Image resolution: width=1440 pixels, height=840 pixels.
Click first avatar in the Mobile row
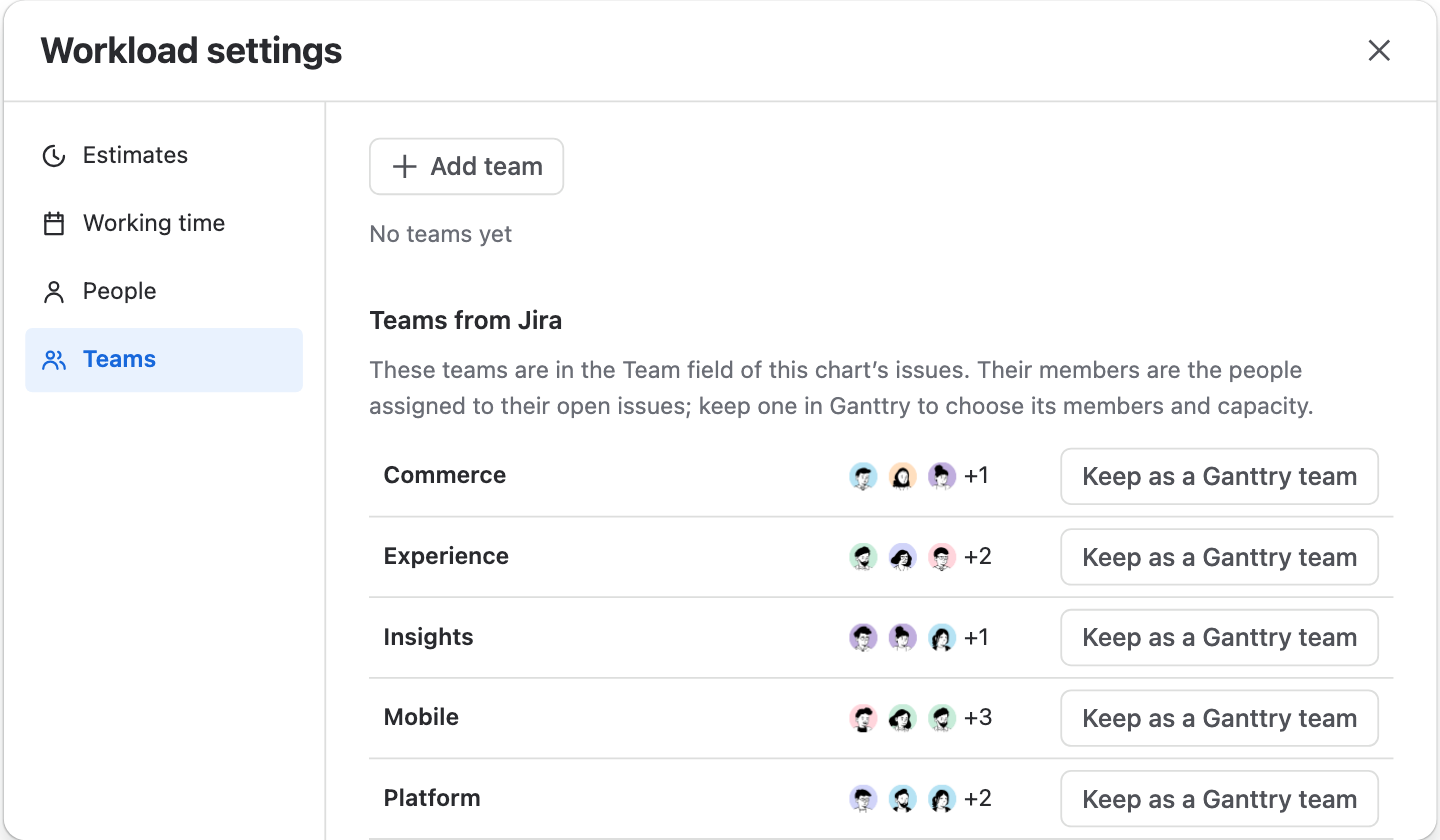tap(863, 718)
